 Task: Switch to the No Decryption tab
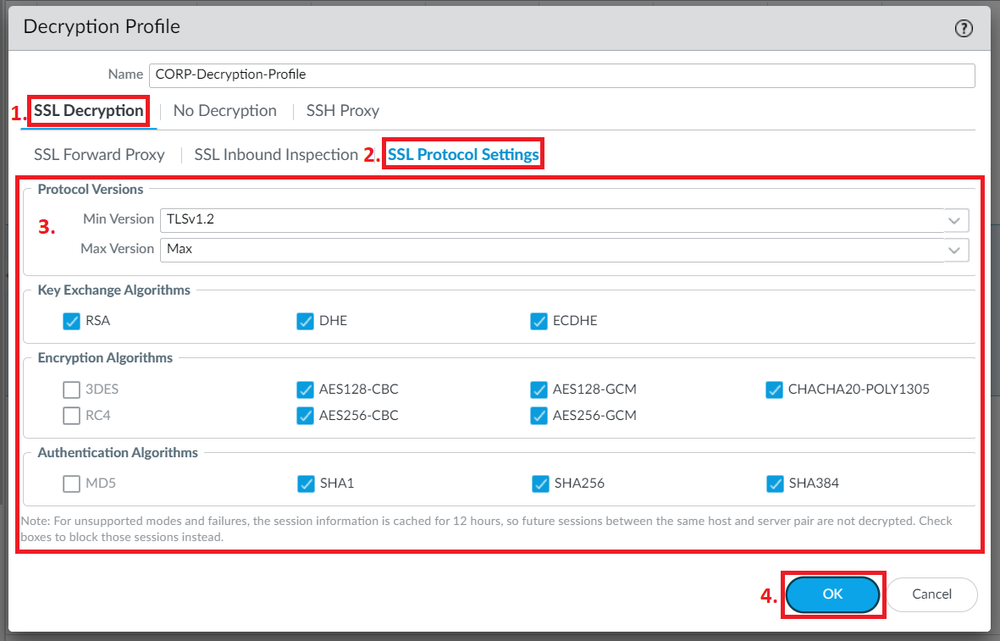point(224,110)
